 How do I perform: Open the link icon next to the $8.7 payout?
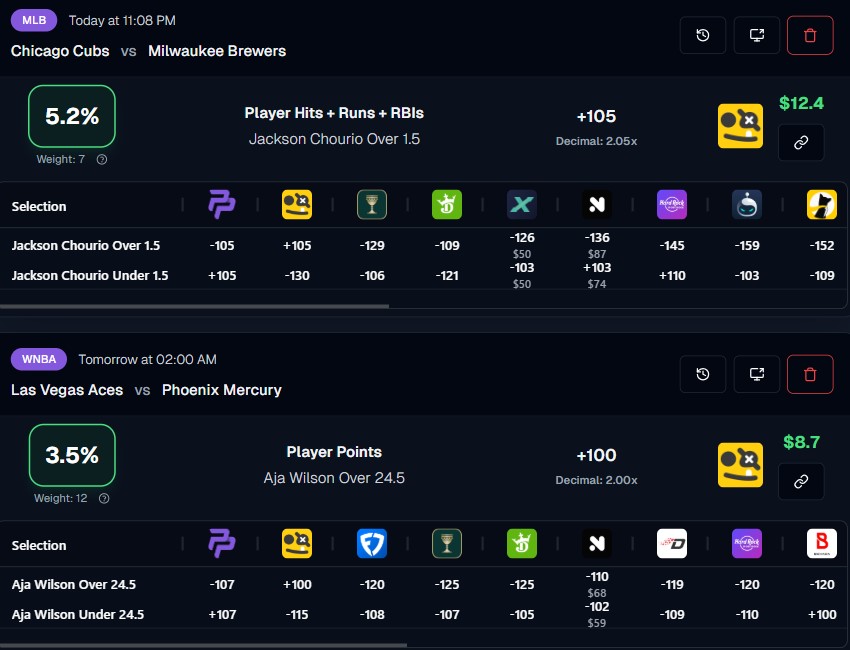pos(800,481)
